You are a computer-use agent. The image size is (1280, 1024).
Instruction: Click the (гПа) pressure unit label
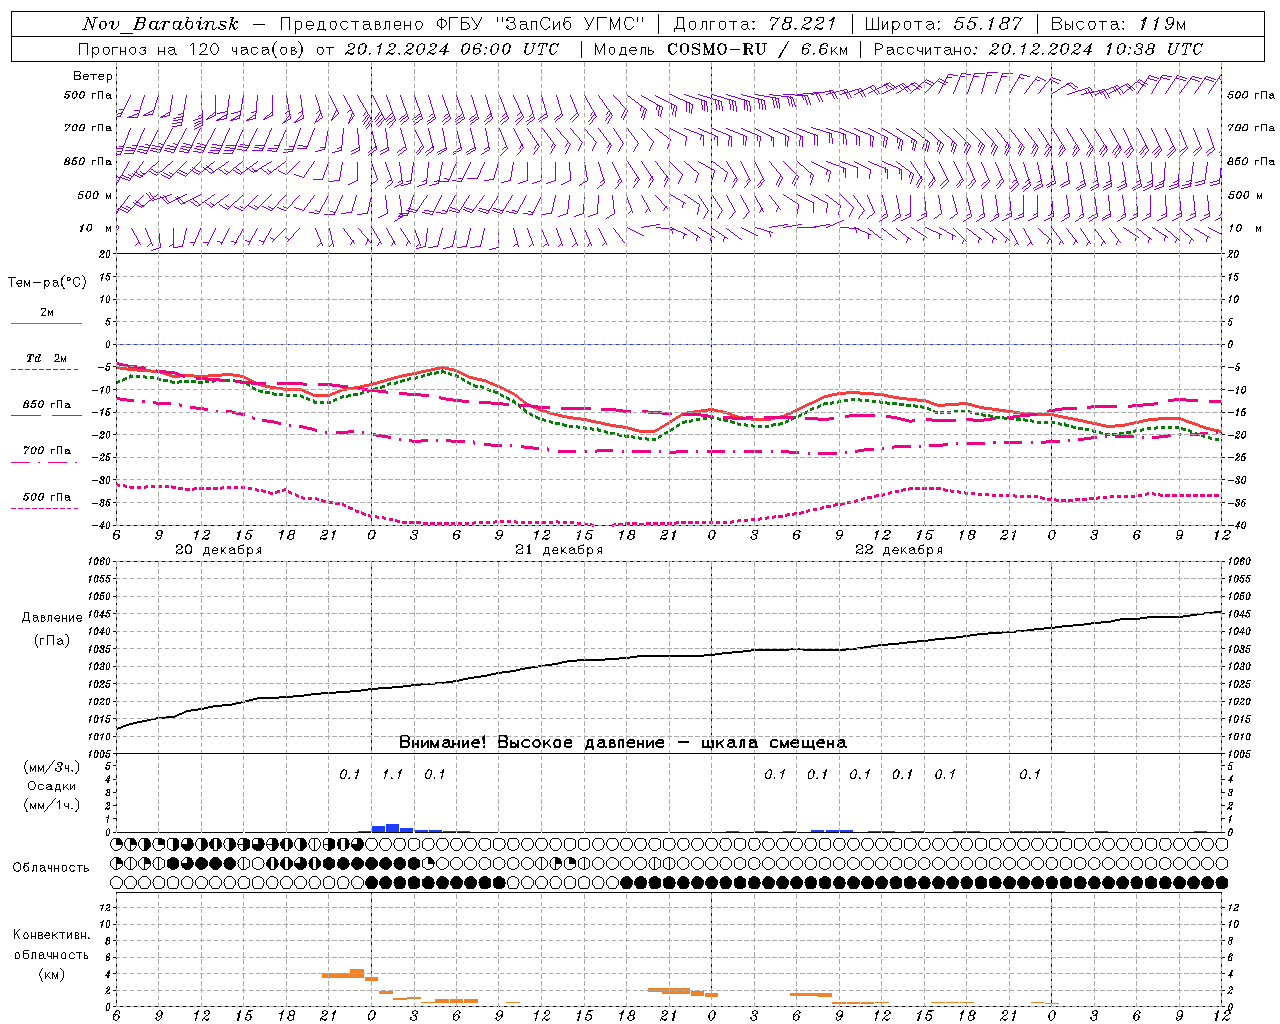52,641
